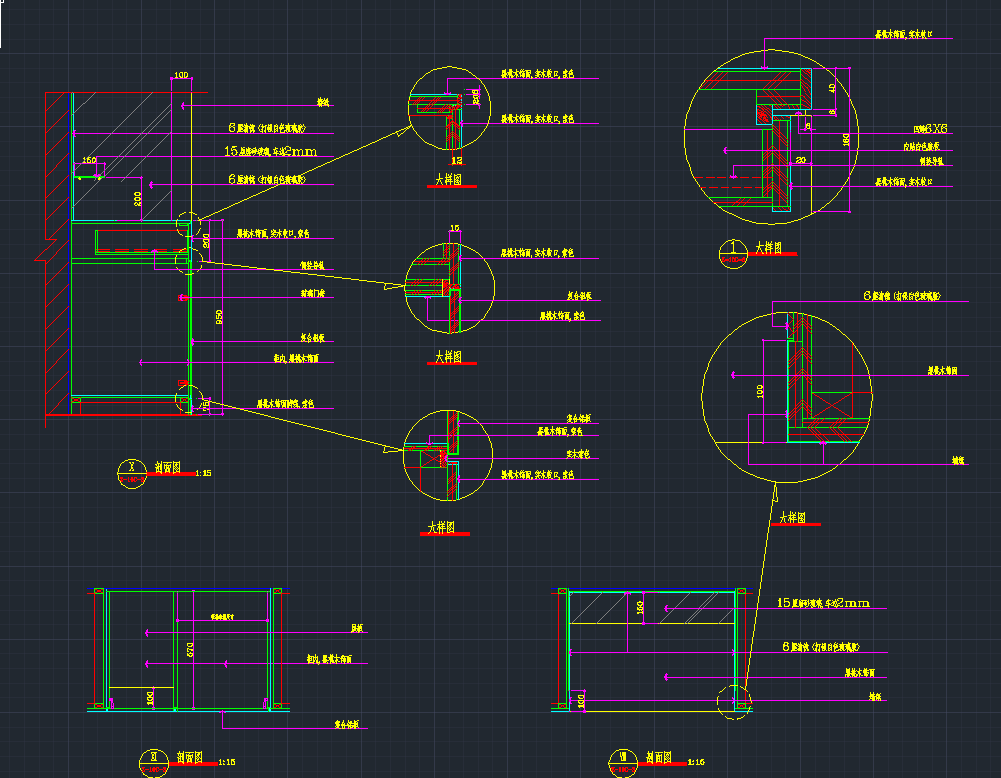This screenshot has width=1001, height=778.
Task: Click the 12 dimension under top-middle detail
Action: pos(456,160)
